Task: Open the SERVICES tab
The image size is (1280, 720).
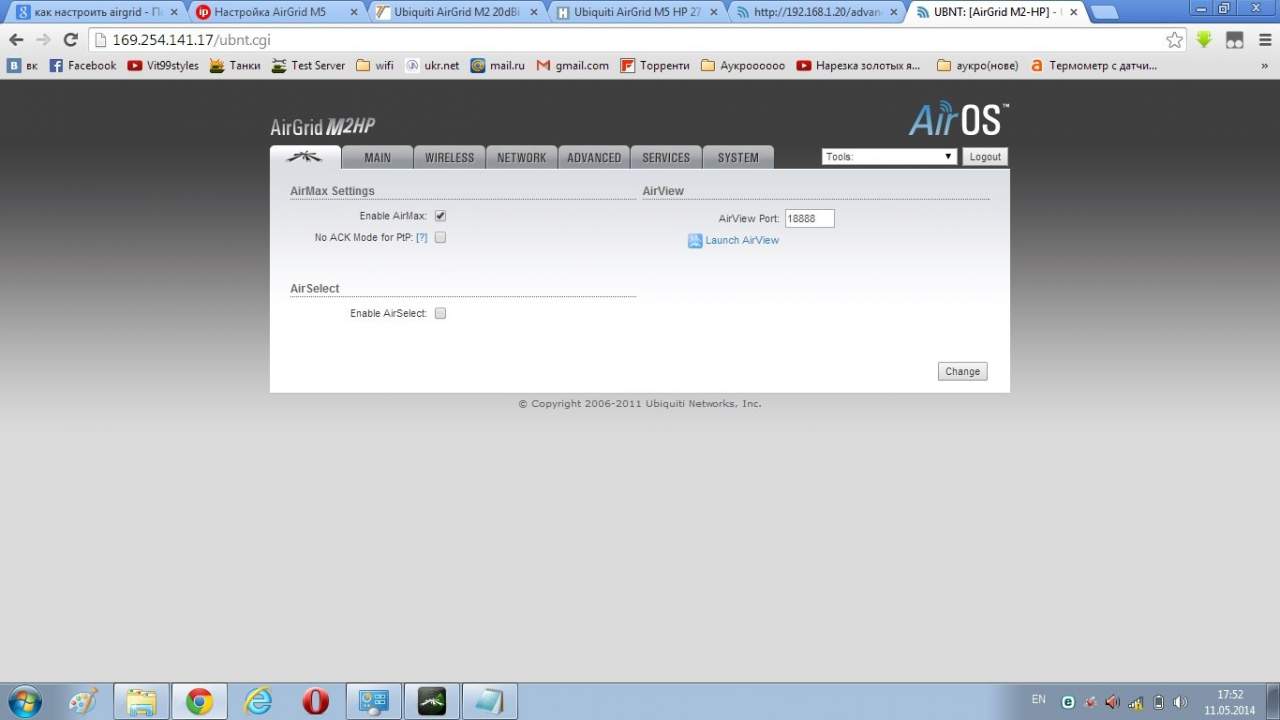Action: 666,157
